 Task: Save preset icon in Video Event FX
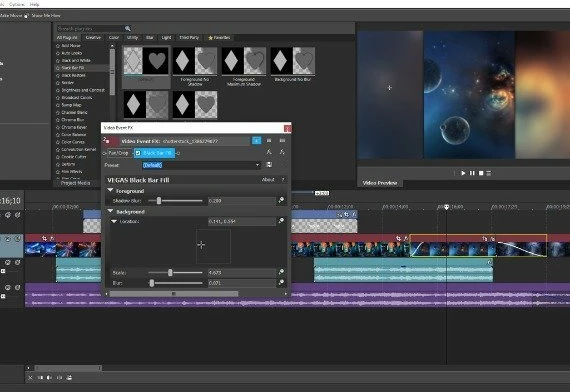[x=269, y=165]
